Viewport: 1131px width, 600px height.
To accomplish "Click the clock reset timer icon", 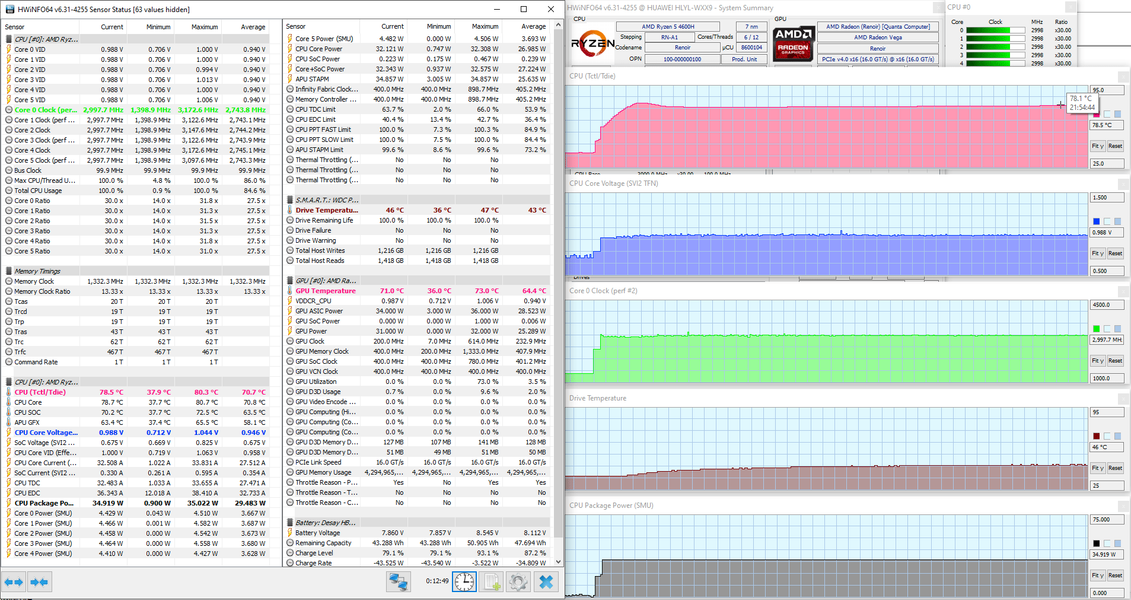I will [464, 581].
